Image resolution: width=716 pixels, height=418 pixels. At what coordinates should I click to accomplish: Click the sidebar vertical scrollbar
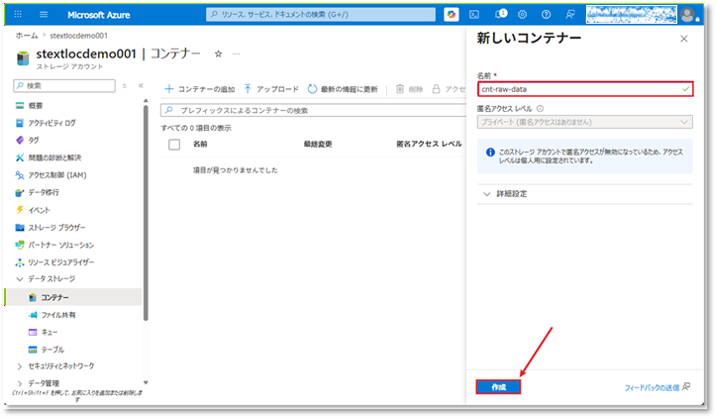tap(146, 212)
